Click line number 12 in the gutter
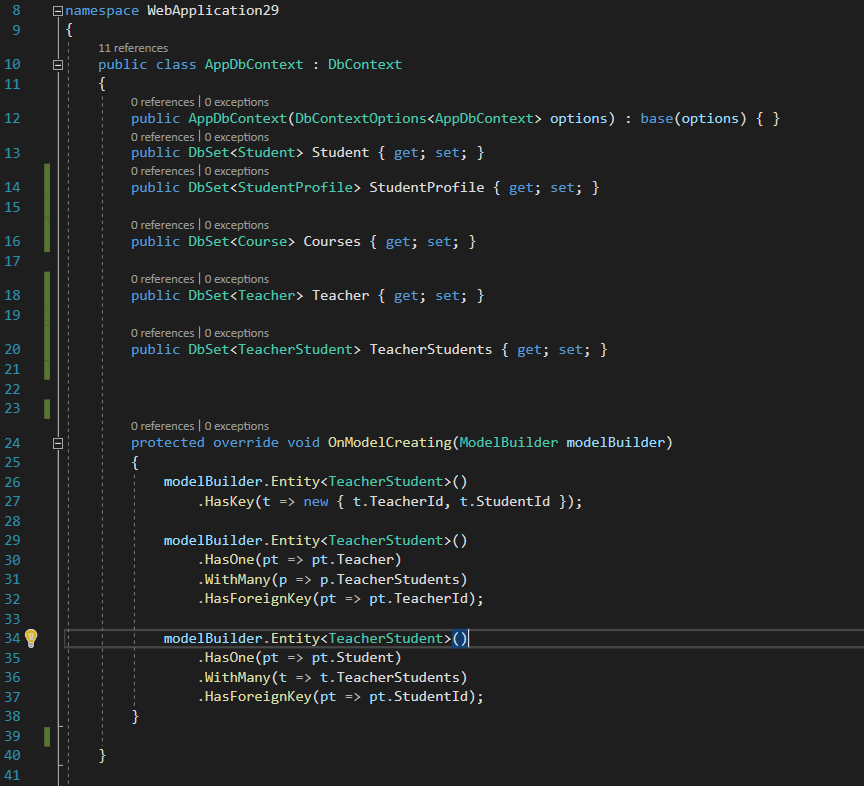Viewport: 864px width, 786px height. tap(12, 119)
